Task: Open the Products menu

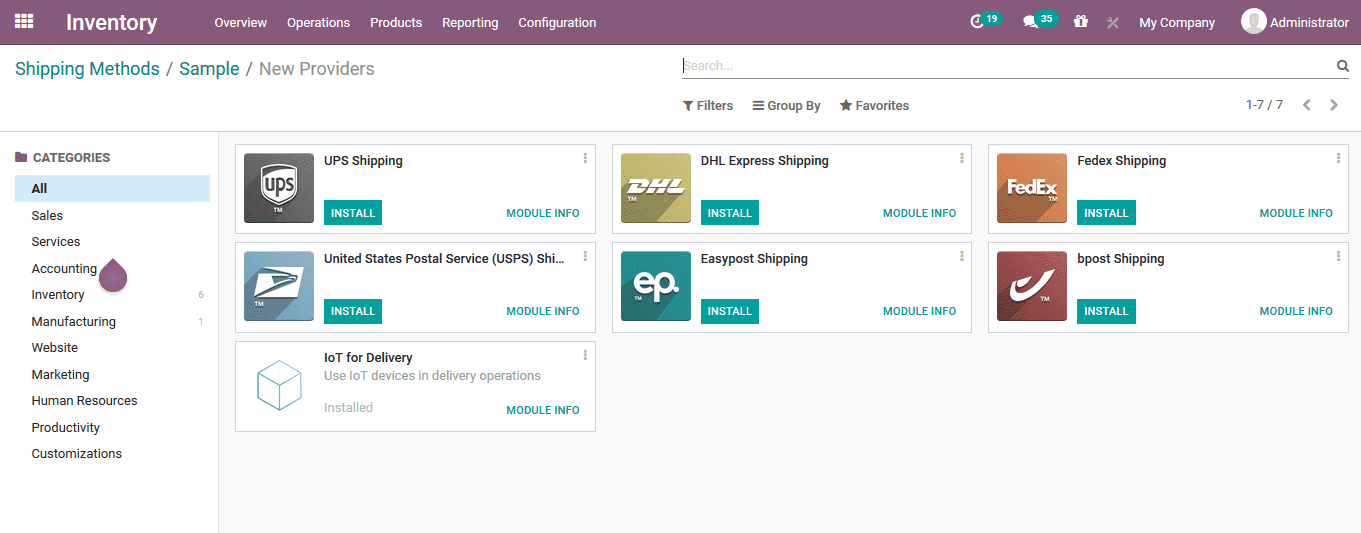Action: [x=396, y=22]
